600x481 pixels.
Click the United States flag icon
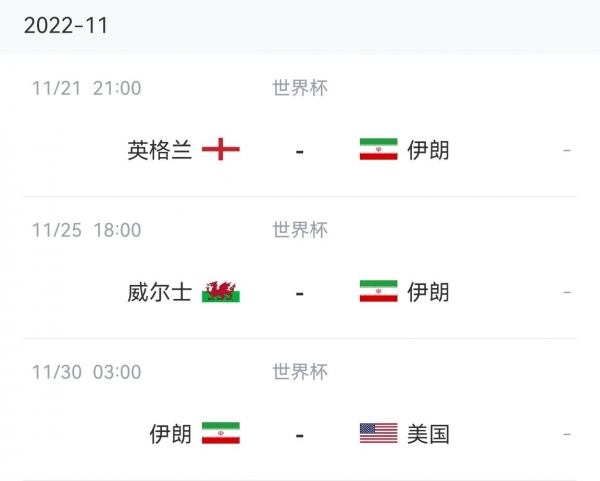click(378, 434)
